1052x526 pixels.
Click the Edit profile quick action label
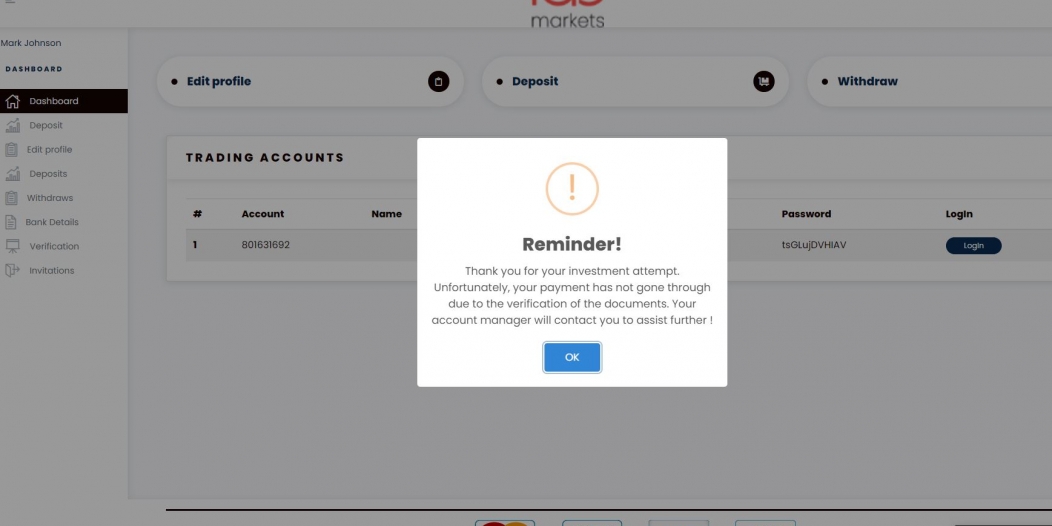tap(219, 82)
